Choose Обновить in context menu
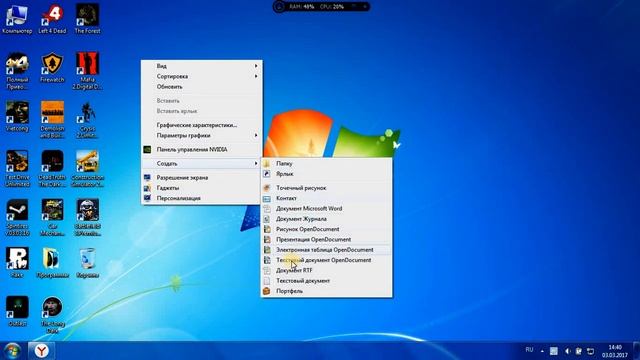The image size is (640, 360). [202, 87]
